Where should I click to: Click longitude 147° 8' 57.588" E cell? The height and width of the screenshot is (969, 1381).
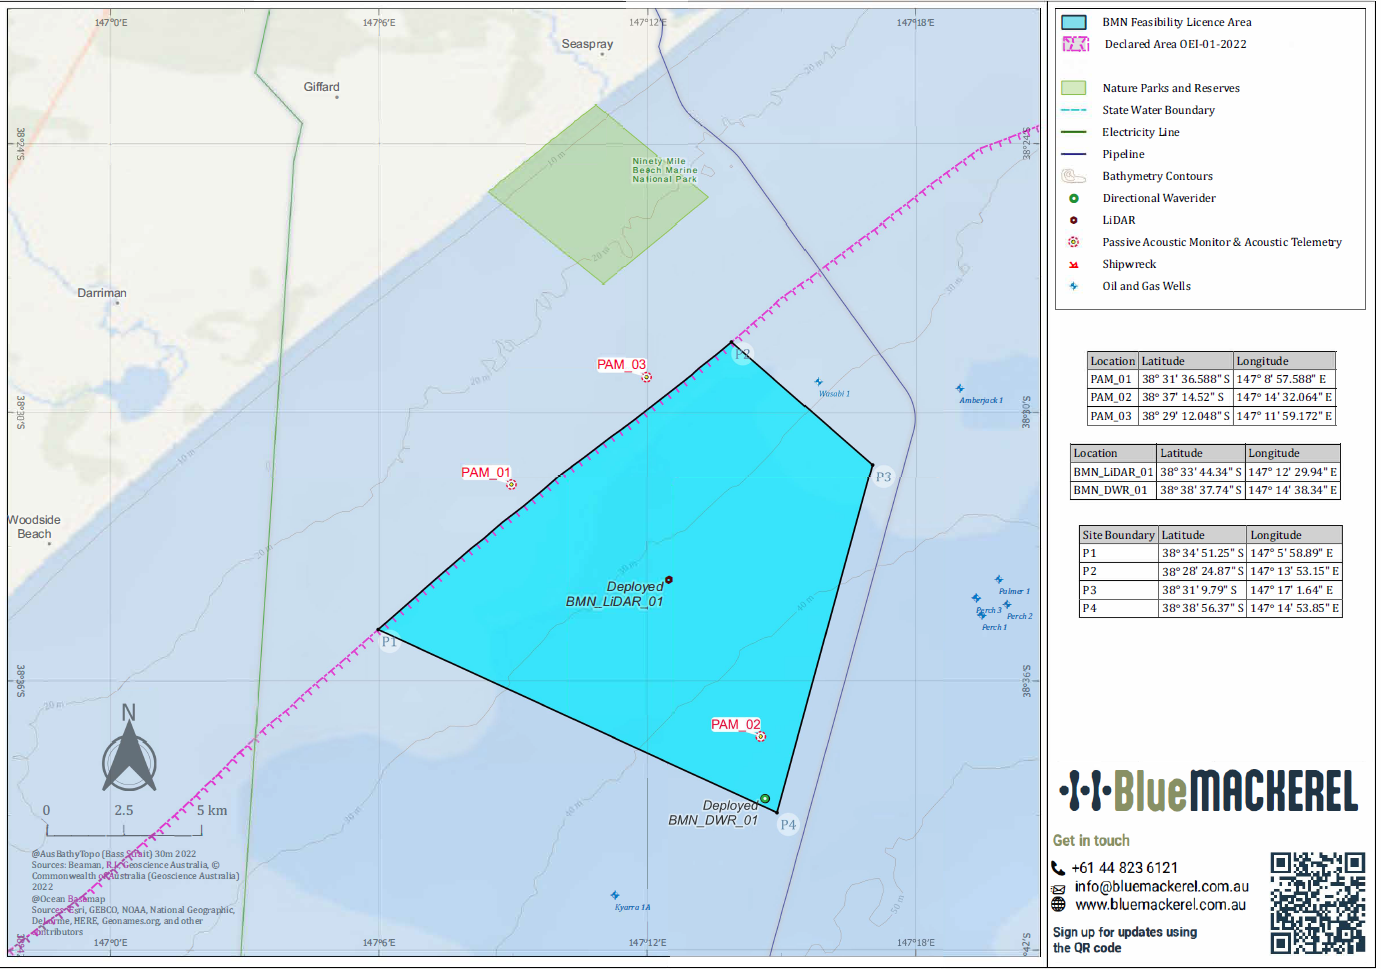pos(1285,380)
